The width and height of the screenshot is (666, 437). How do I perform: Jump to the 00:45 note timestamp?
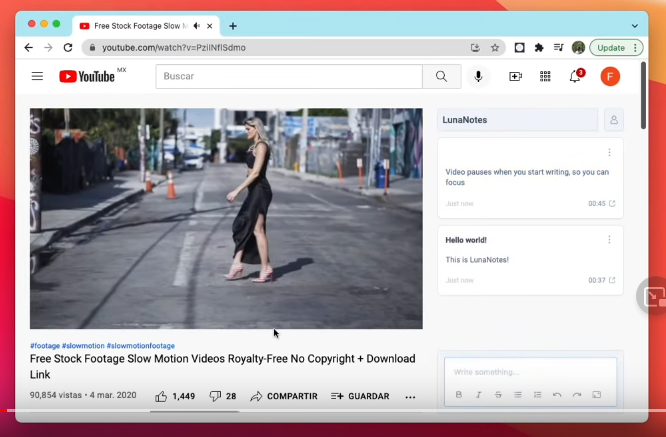[x=601, y=203]
